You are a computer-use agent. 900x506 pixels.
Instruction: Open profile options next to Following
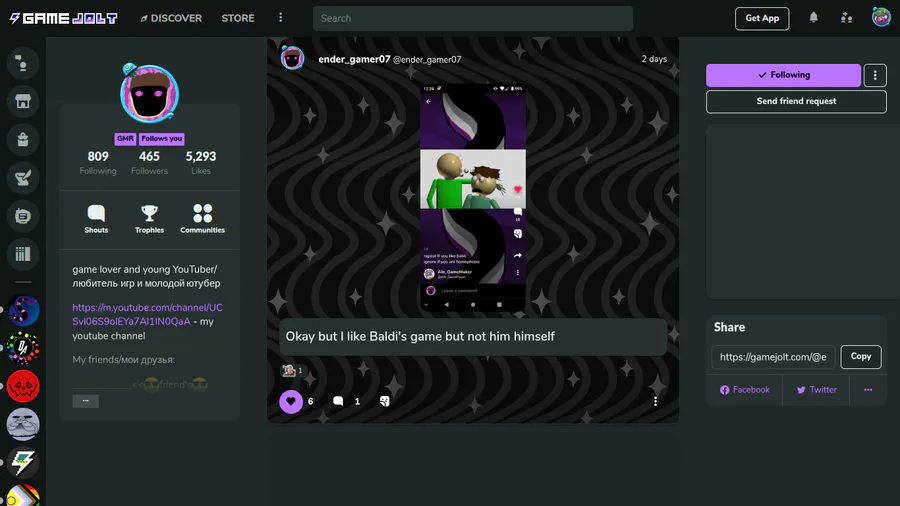coord(875,75)
